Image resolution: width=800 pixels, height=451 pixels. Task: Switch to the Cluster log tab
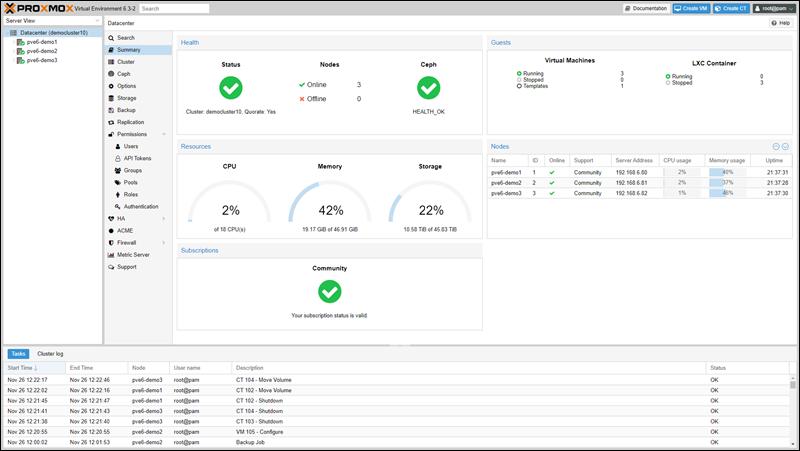pyautogui.click(x=50, y=354)
